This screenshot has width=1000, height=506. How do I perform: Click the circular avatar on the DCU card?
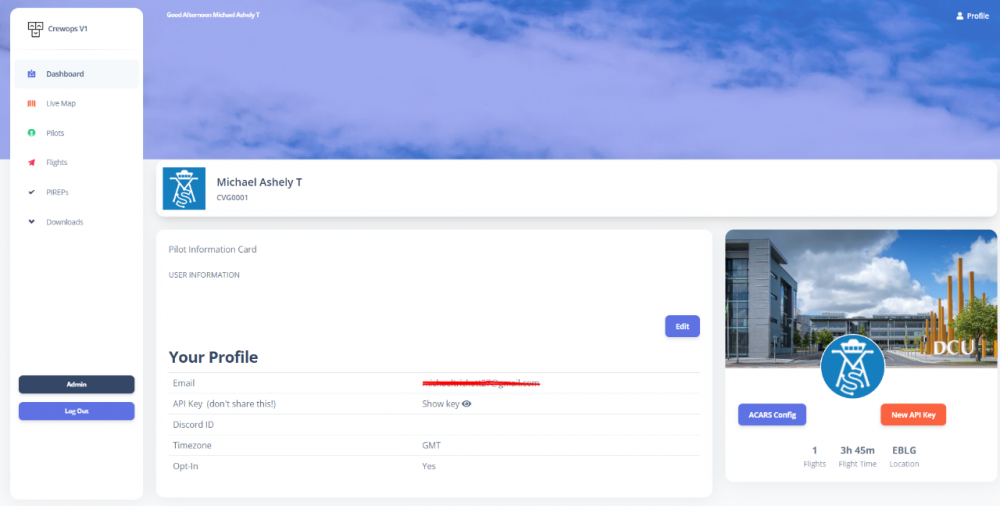click(853, 367)
